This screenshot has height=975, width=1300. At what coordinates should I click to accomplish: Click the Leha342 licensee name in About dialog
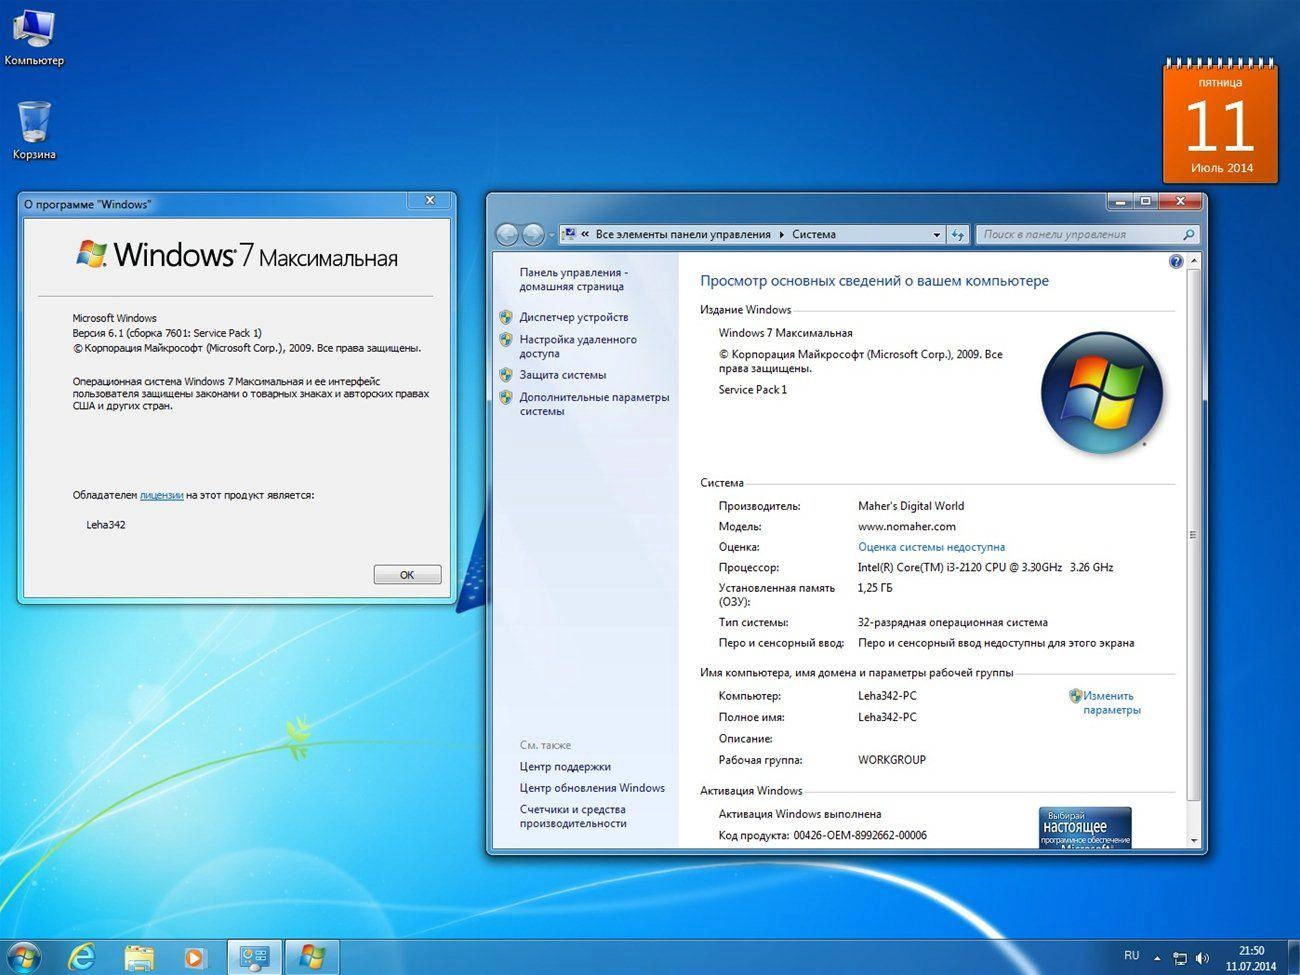pos(106,525)
